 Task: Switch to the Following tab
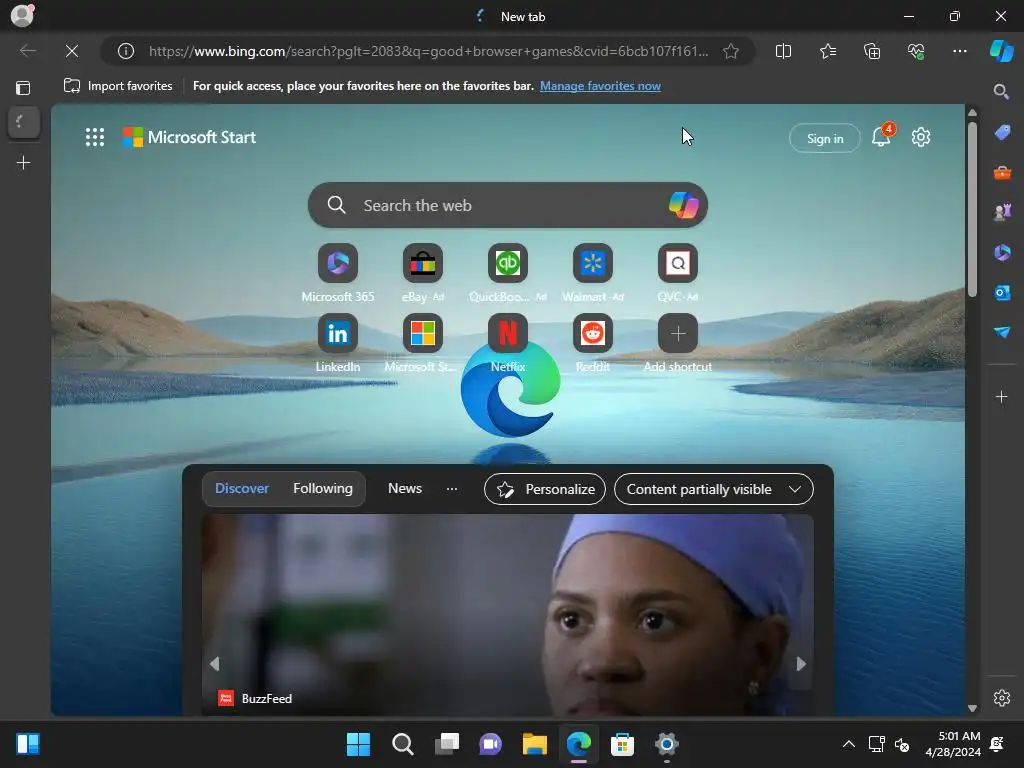coord(323,488)
